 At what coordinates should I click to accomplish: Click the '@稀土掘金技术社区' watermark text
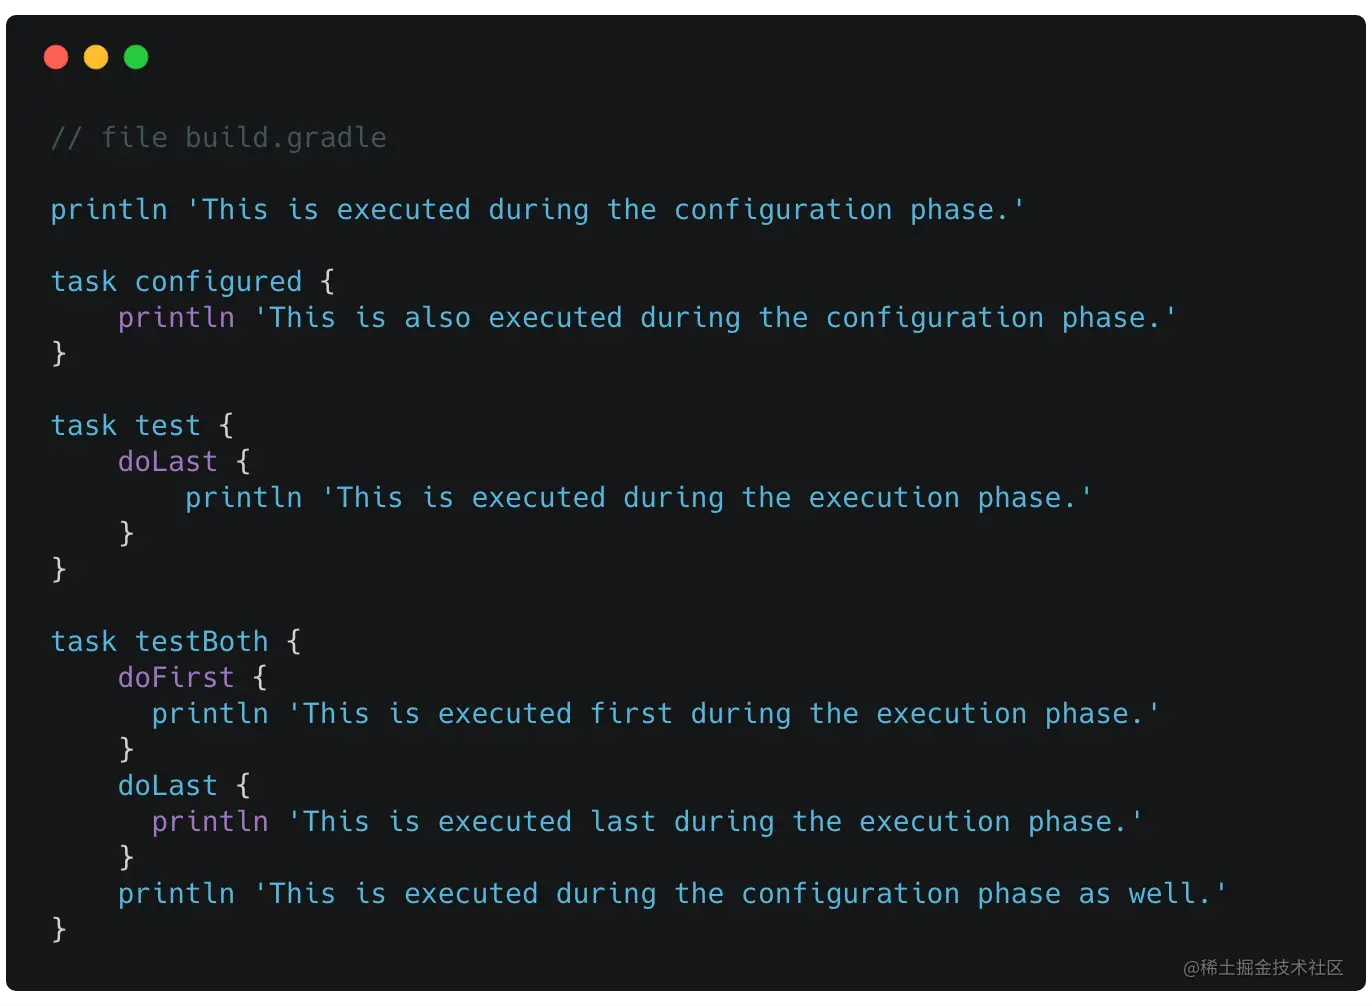click(1262, 968)
